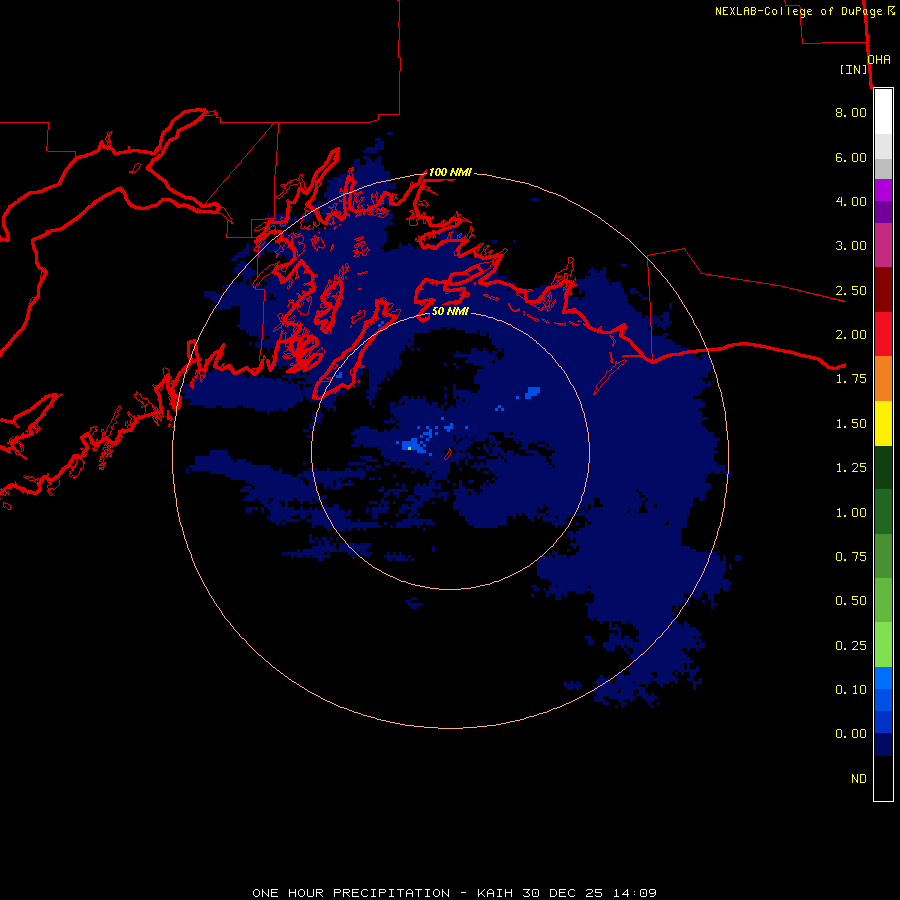Click the bright red legend swatch
The height and width of the screenshot is (900, 900).
883,334
